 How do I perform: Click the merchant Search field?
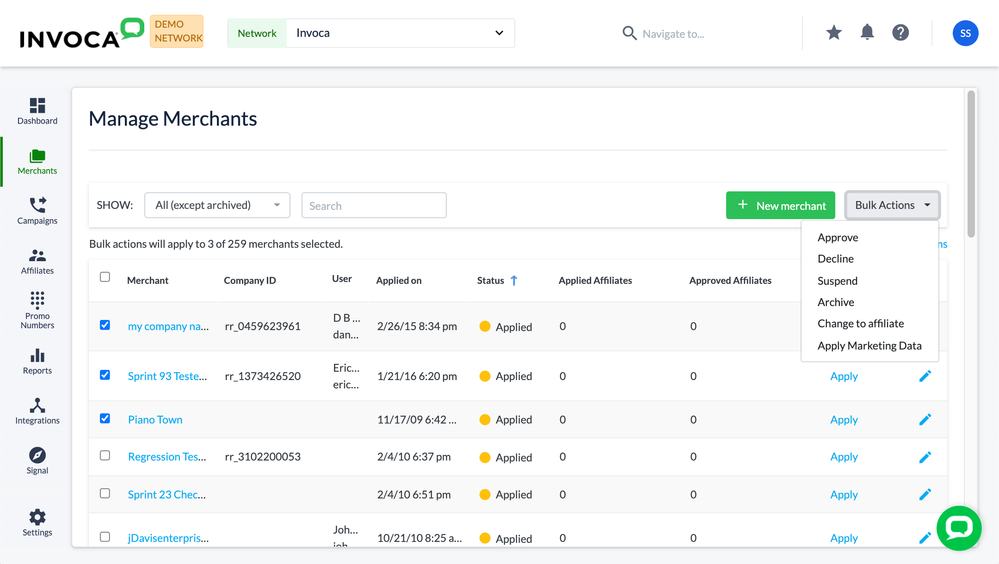click(x=374, y=205)
